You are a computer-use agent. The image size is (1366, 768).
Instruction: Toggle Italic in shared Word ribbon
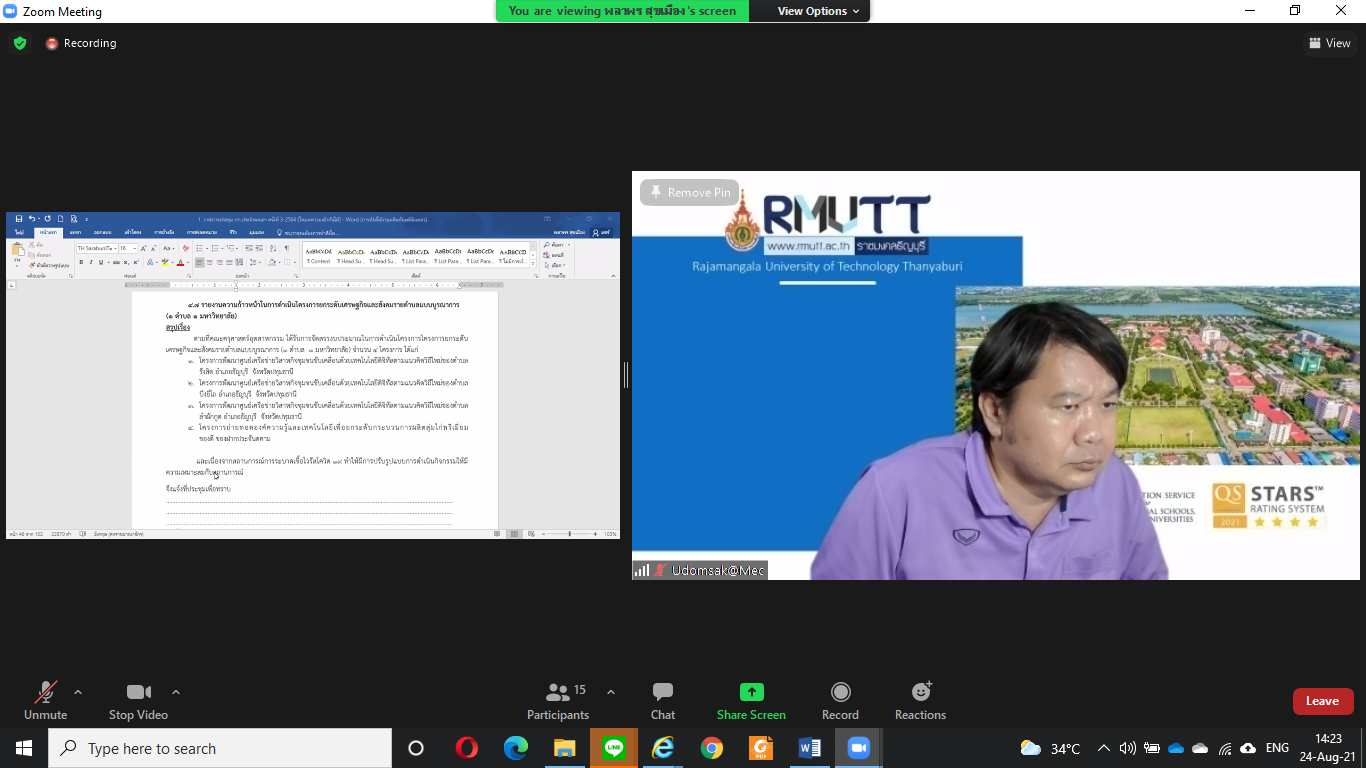pyautogui.click(x=91, y=262)
